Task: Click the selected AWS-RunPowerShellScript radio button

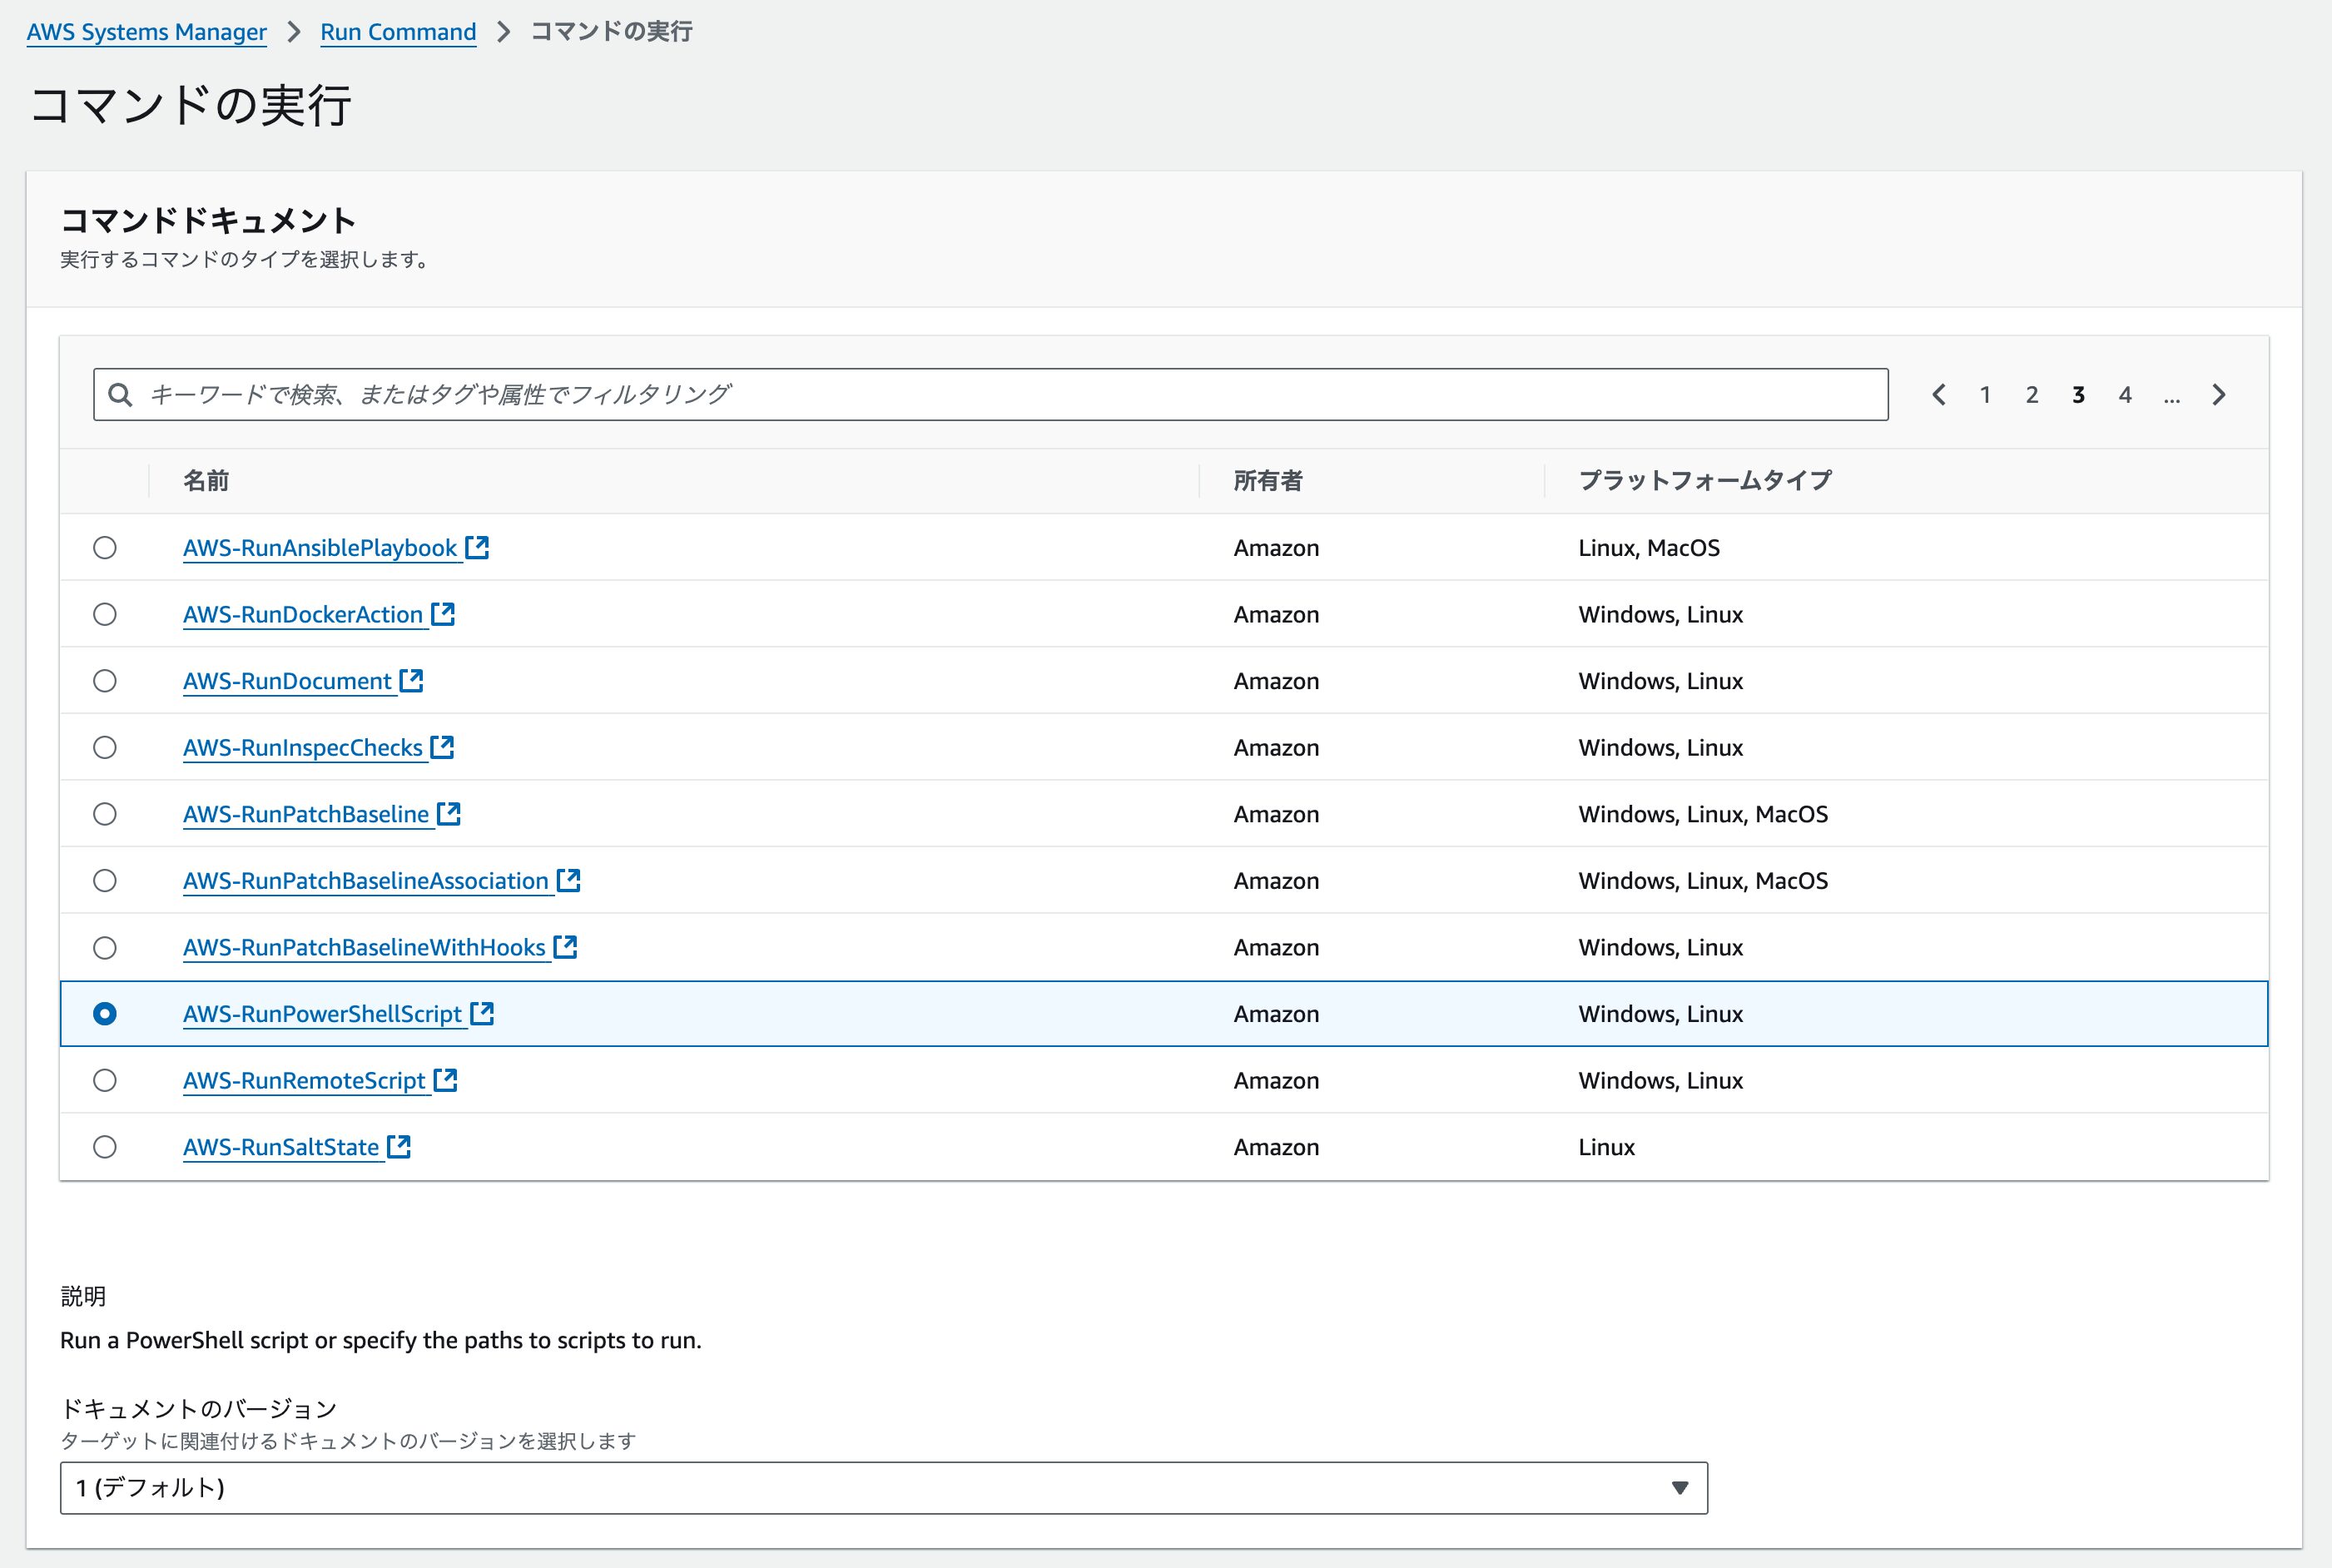Action: (x=105, y=1013)
